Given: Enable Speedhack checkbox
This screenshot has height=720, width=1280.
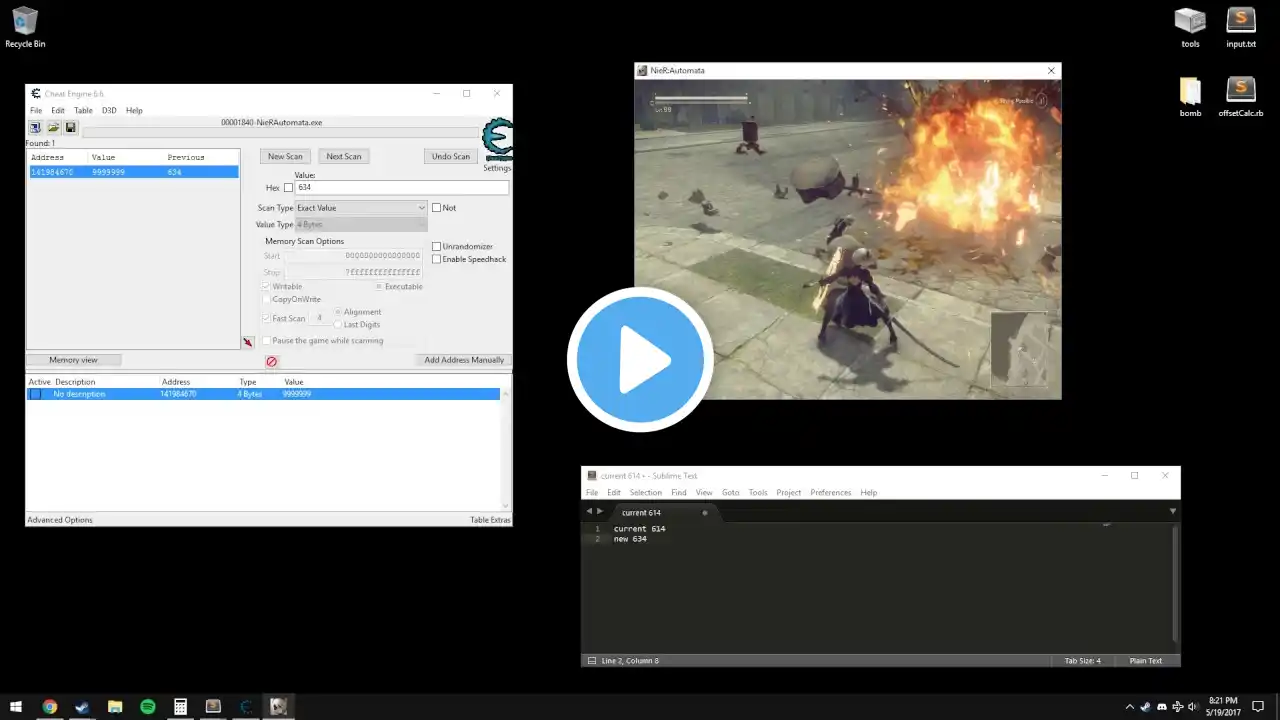Looking at the screenshot, I should point(436,259).
